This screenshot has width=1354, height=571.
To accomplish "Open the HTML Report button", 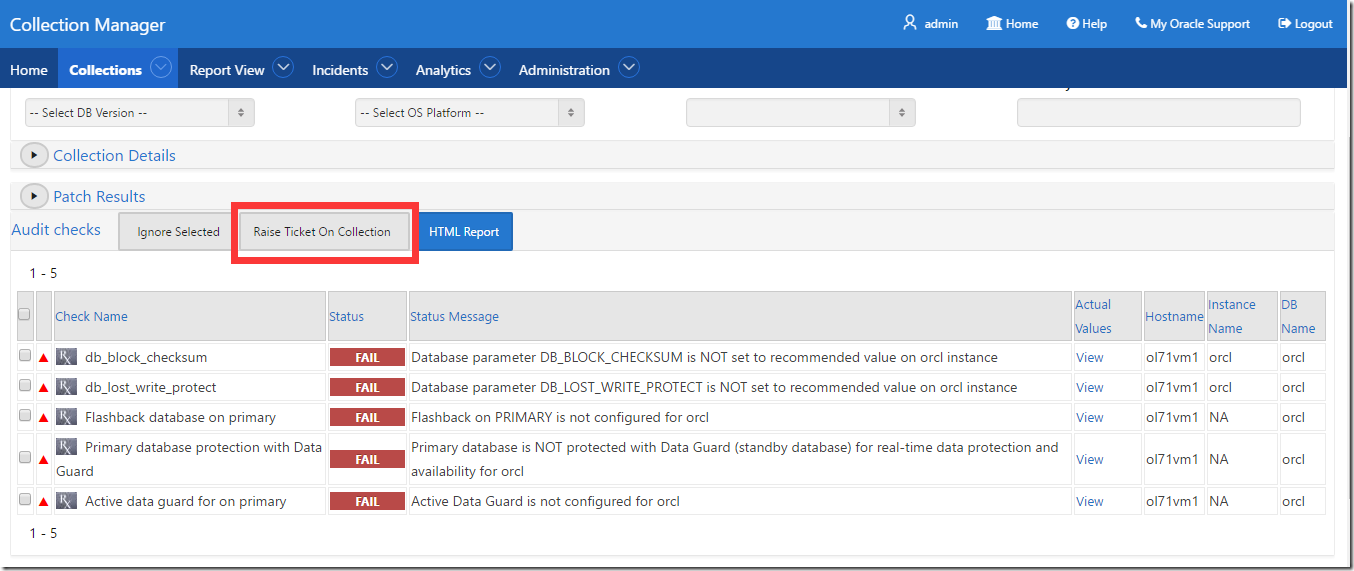I will 464,232.
